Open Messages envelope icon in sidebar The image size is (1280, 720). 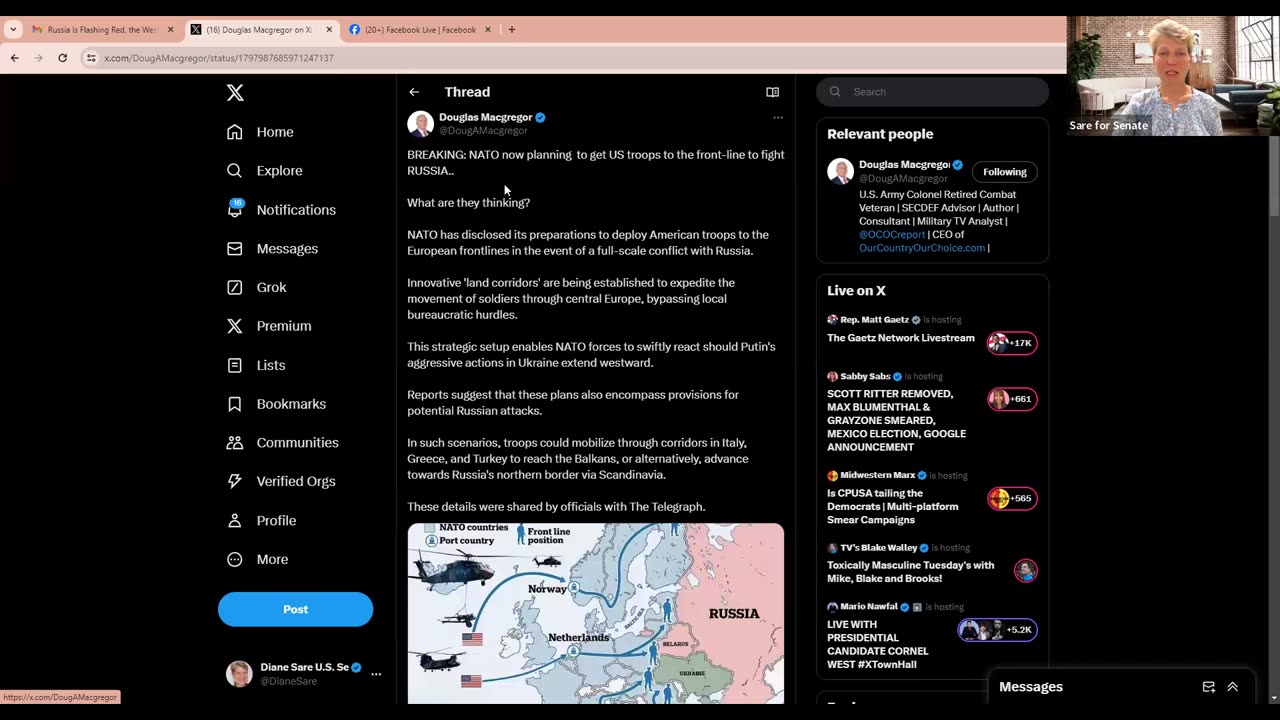point(234,248)
